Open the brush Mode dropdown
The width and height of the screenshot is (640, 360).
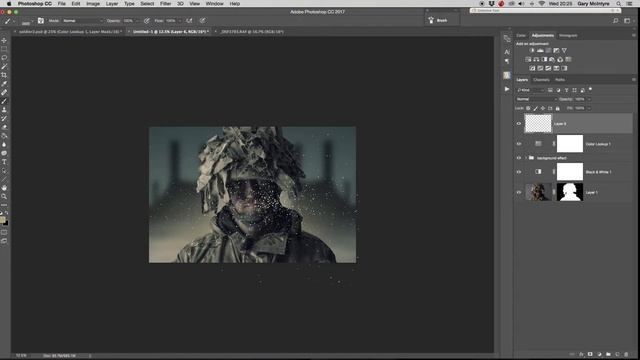pyautogui.click(x=82, y=20)
